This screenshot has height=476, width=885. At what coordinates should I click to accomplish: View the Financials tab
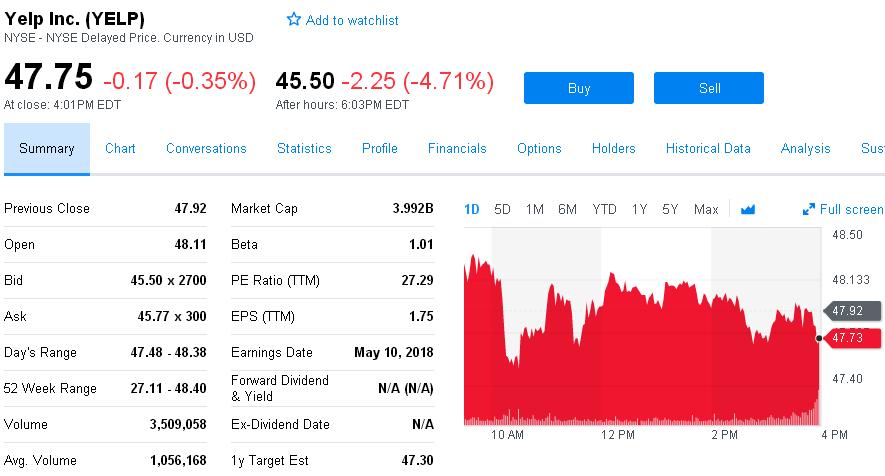click(457, 148)
